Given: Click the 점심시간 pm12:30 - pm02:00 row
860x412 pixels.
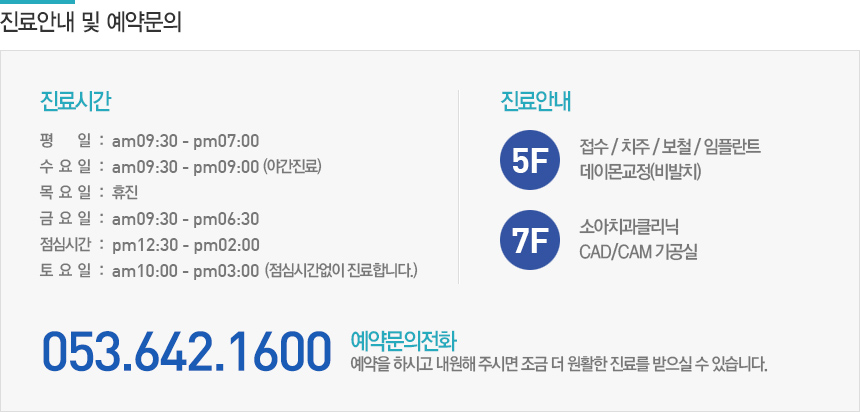Looking at the screenshot, I should 150,245.
